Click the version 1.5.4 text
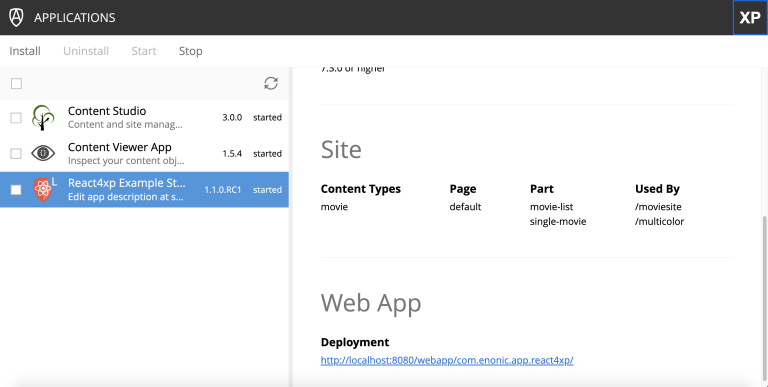The width and height of the screenshot is (768, 387). (232, 153)
